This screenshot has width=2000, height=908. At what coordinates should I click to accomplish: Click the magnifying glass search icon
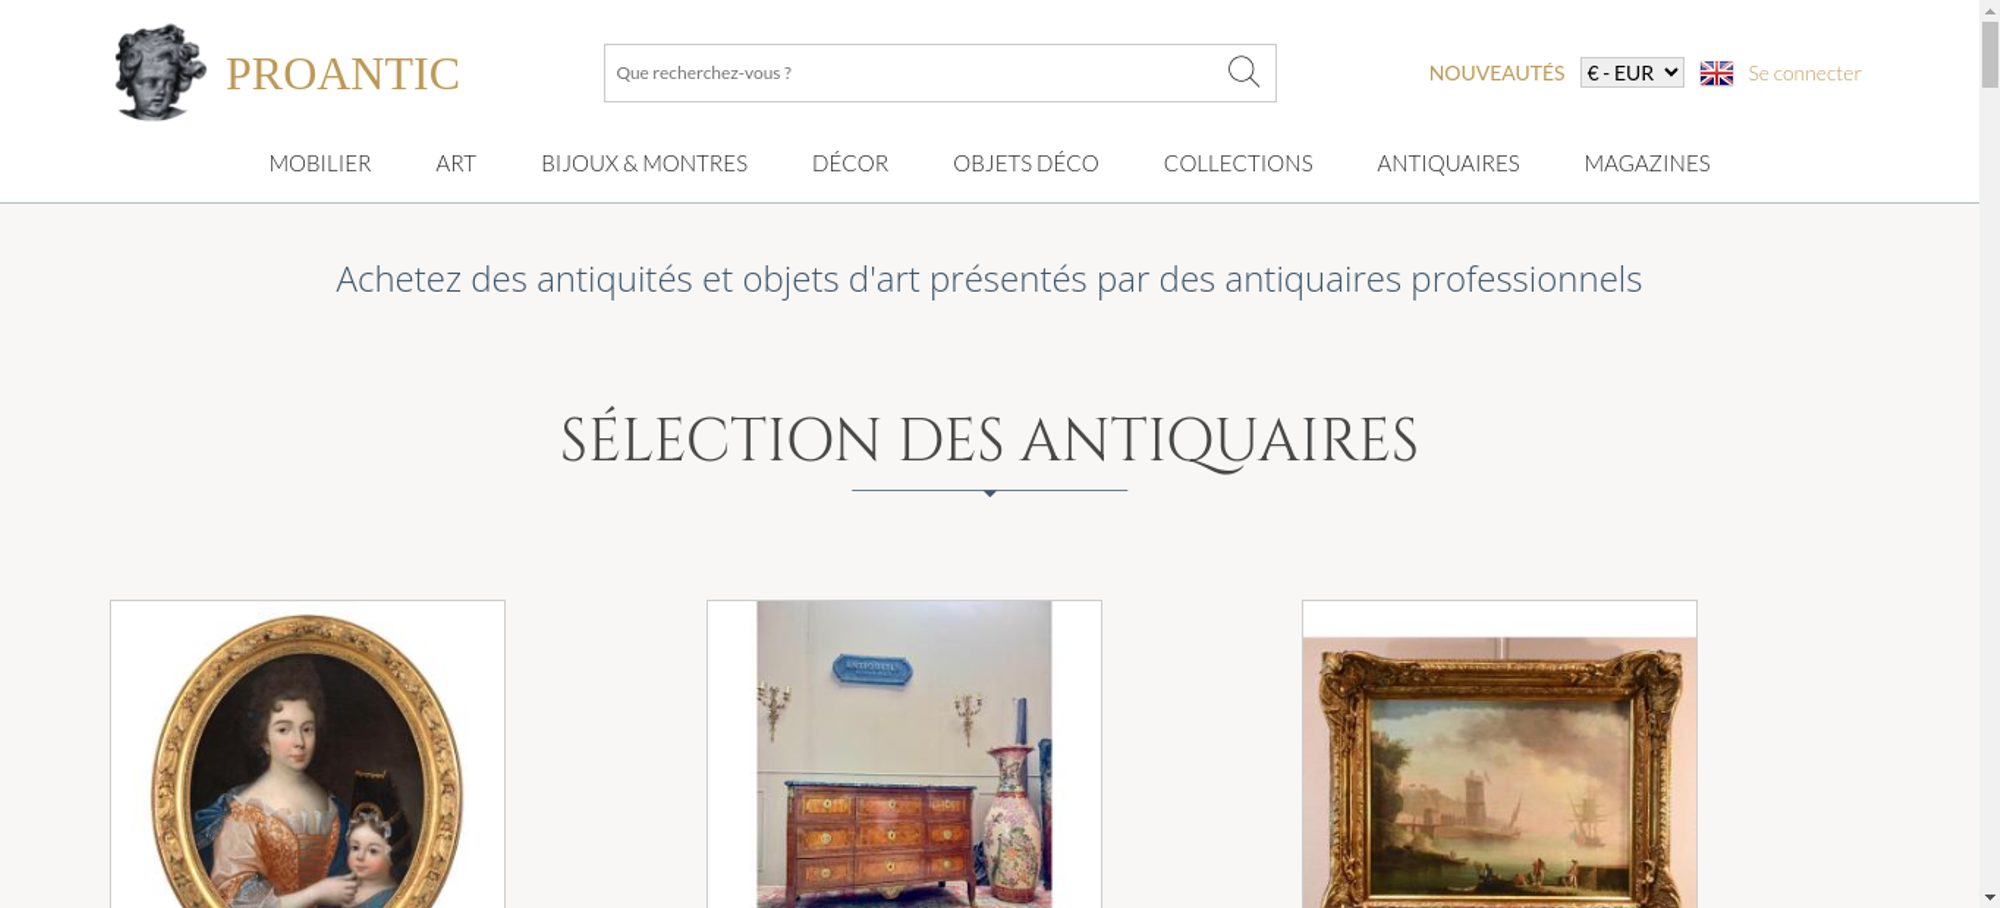click(x=1243, y=72)
